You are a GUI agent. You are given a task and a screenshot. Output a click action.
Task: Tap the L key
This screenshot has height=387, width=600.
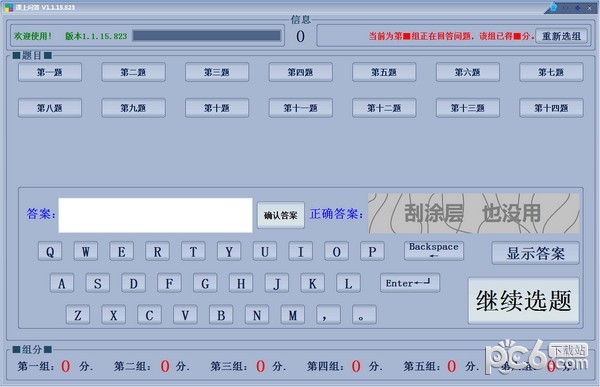(x=348, y=283)
